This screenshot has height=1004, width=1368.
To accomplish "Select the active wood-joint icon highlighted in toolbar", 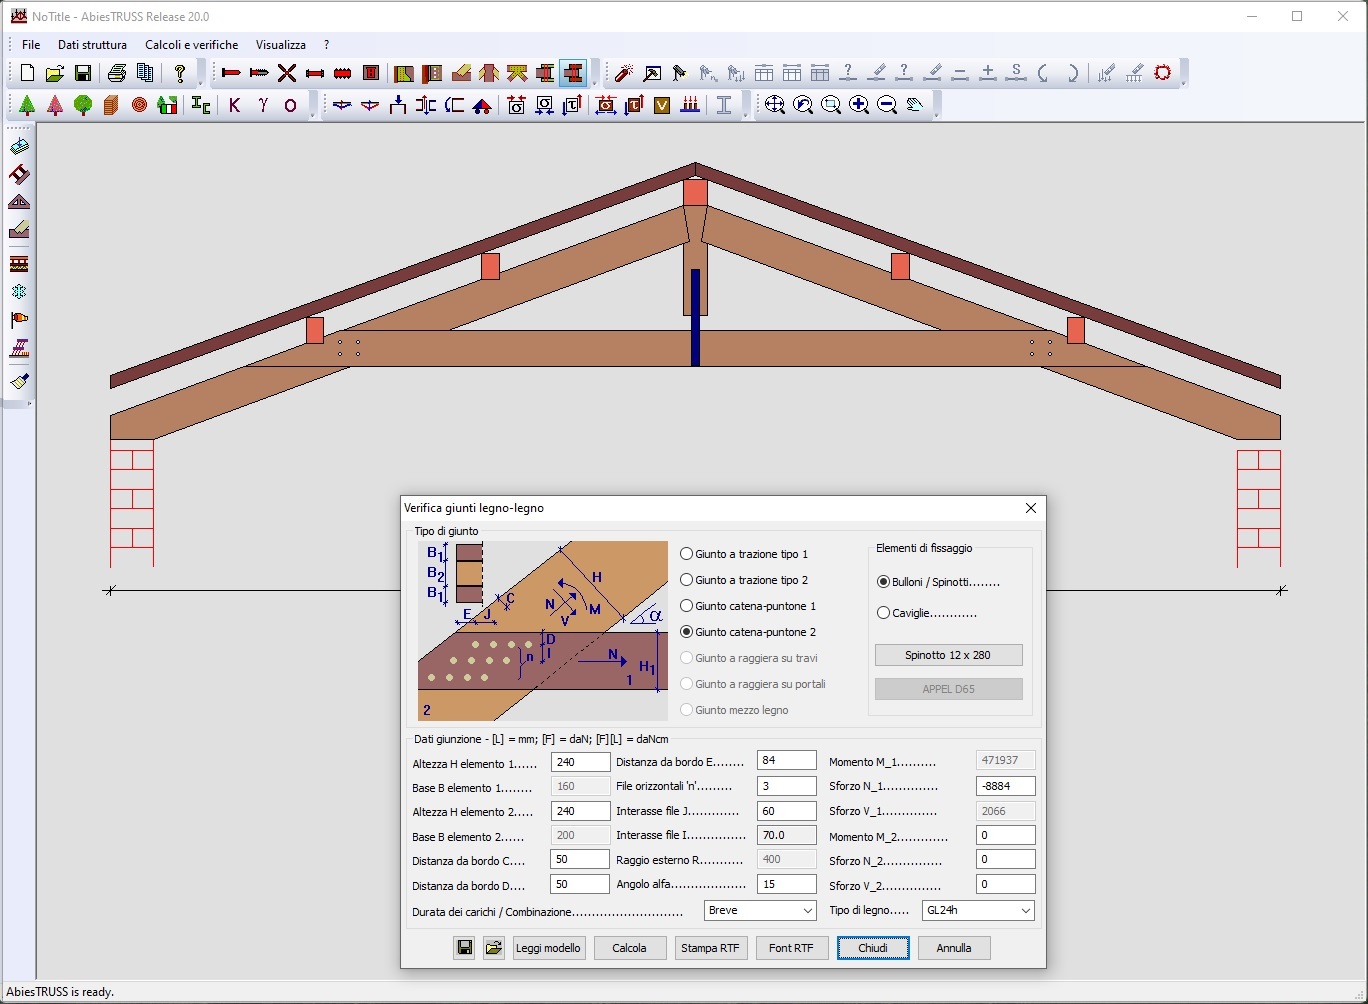I will pos(573,73).
